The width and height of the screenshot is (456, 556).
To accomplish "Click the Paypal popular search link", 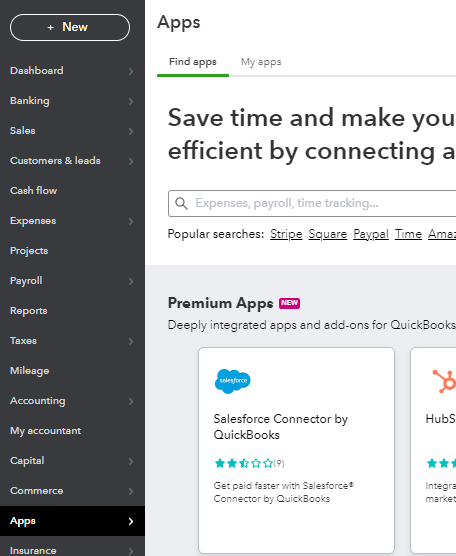I will click(371, 234).
